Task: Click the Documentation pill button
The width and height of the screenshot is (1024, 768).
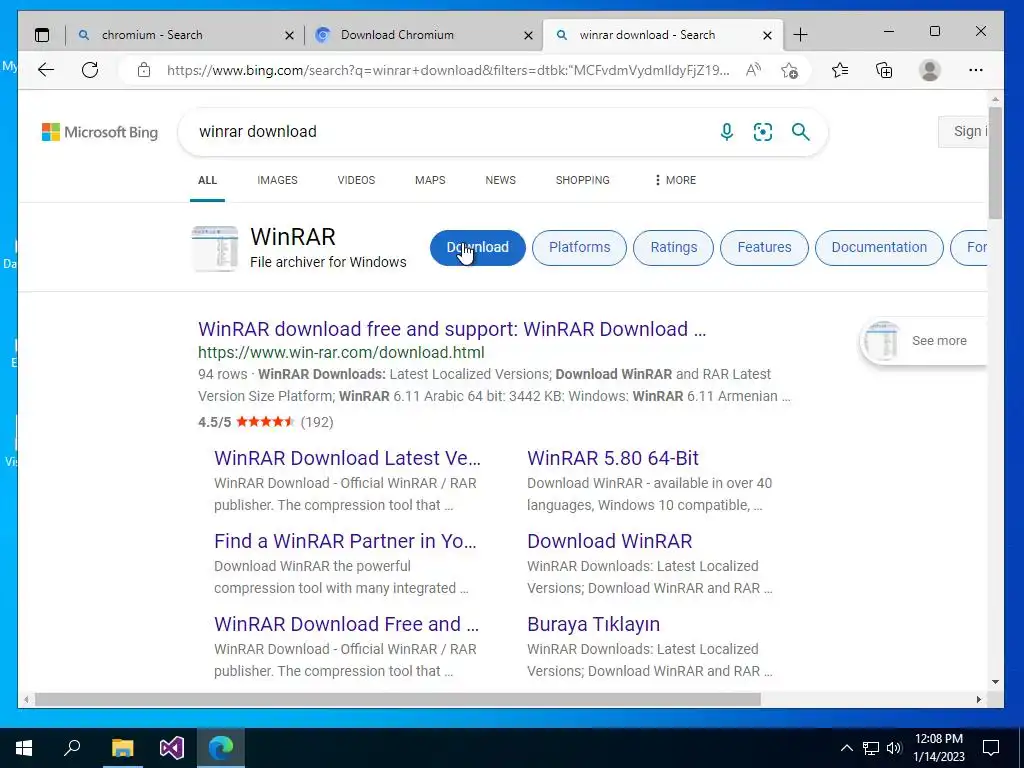Action: tap(879, 248)
